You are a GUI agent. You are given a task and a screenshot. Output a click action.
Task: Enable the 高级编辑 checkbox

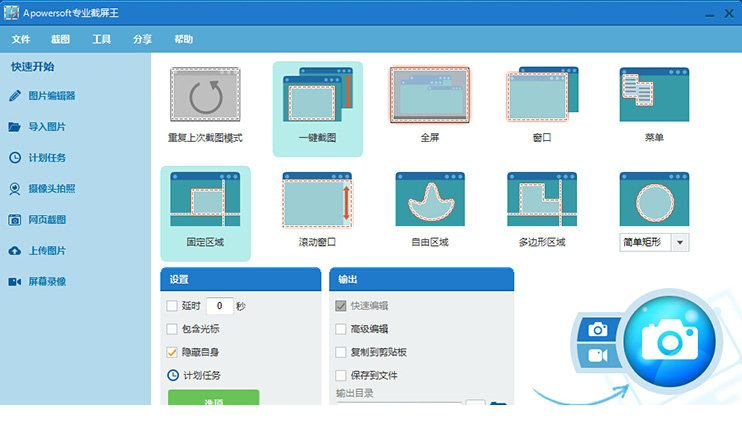[341, 329]
